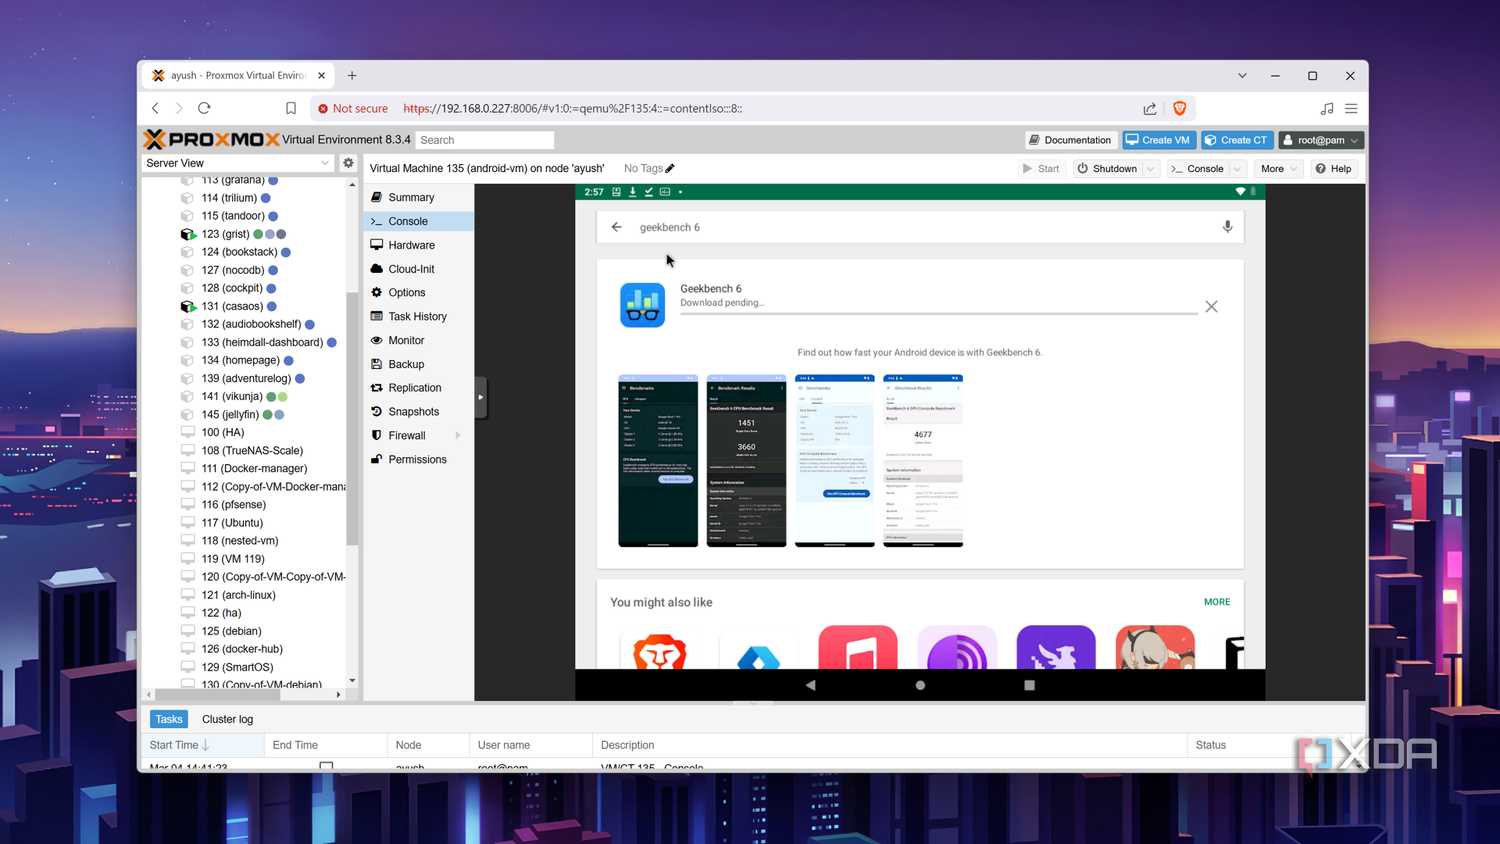Click the media music note icon
The image size is (1500, 844).
point(1327,108)
